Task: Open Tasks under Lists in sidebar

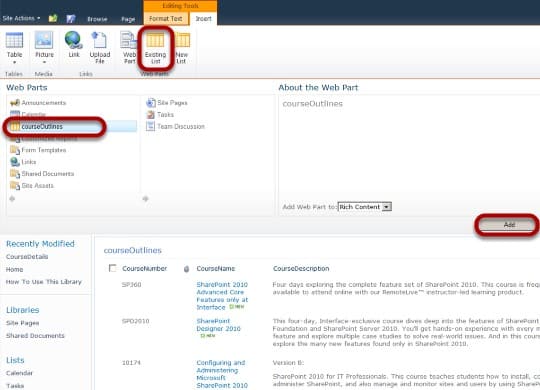Action: (15, 386)
